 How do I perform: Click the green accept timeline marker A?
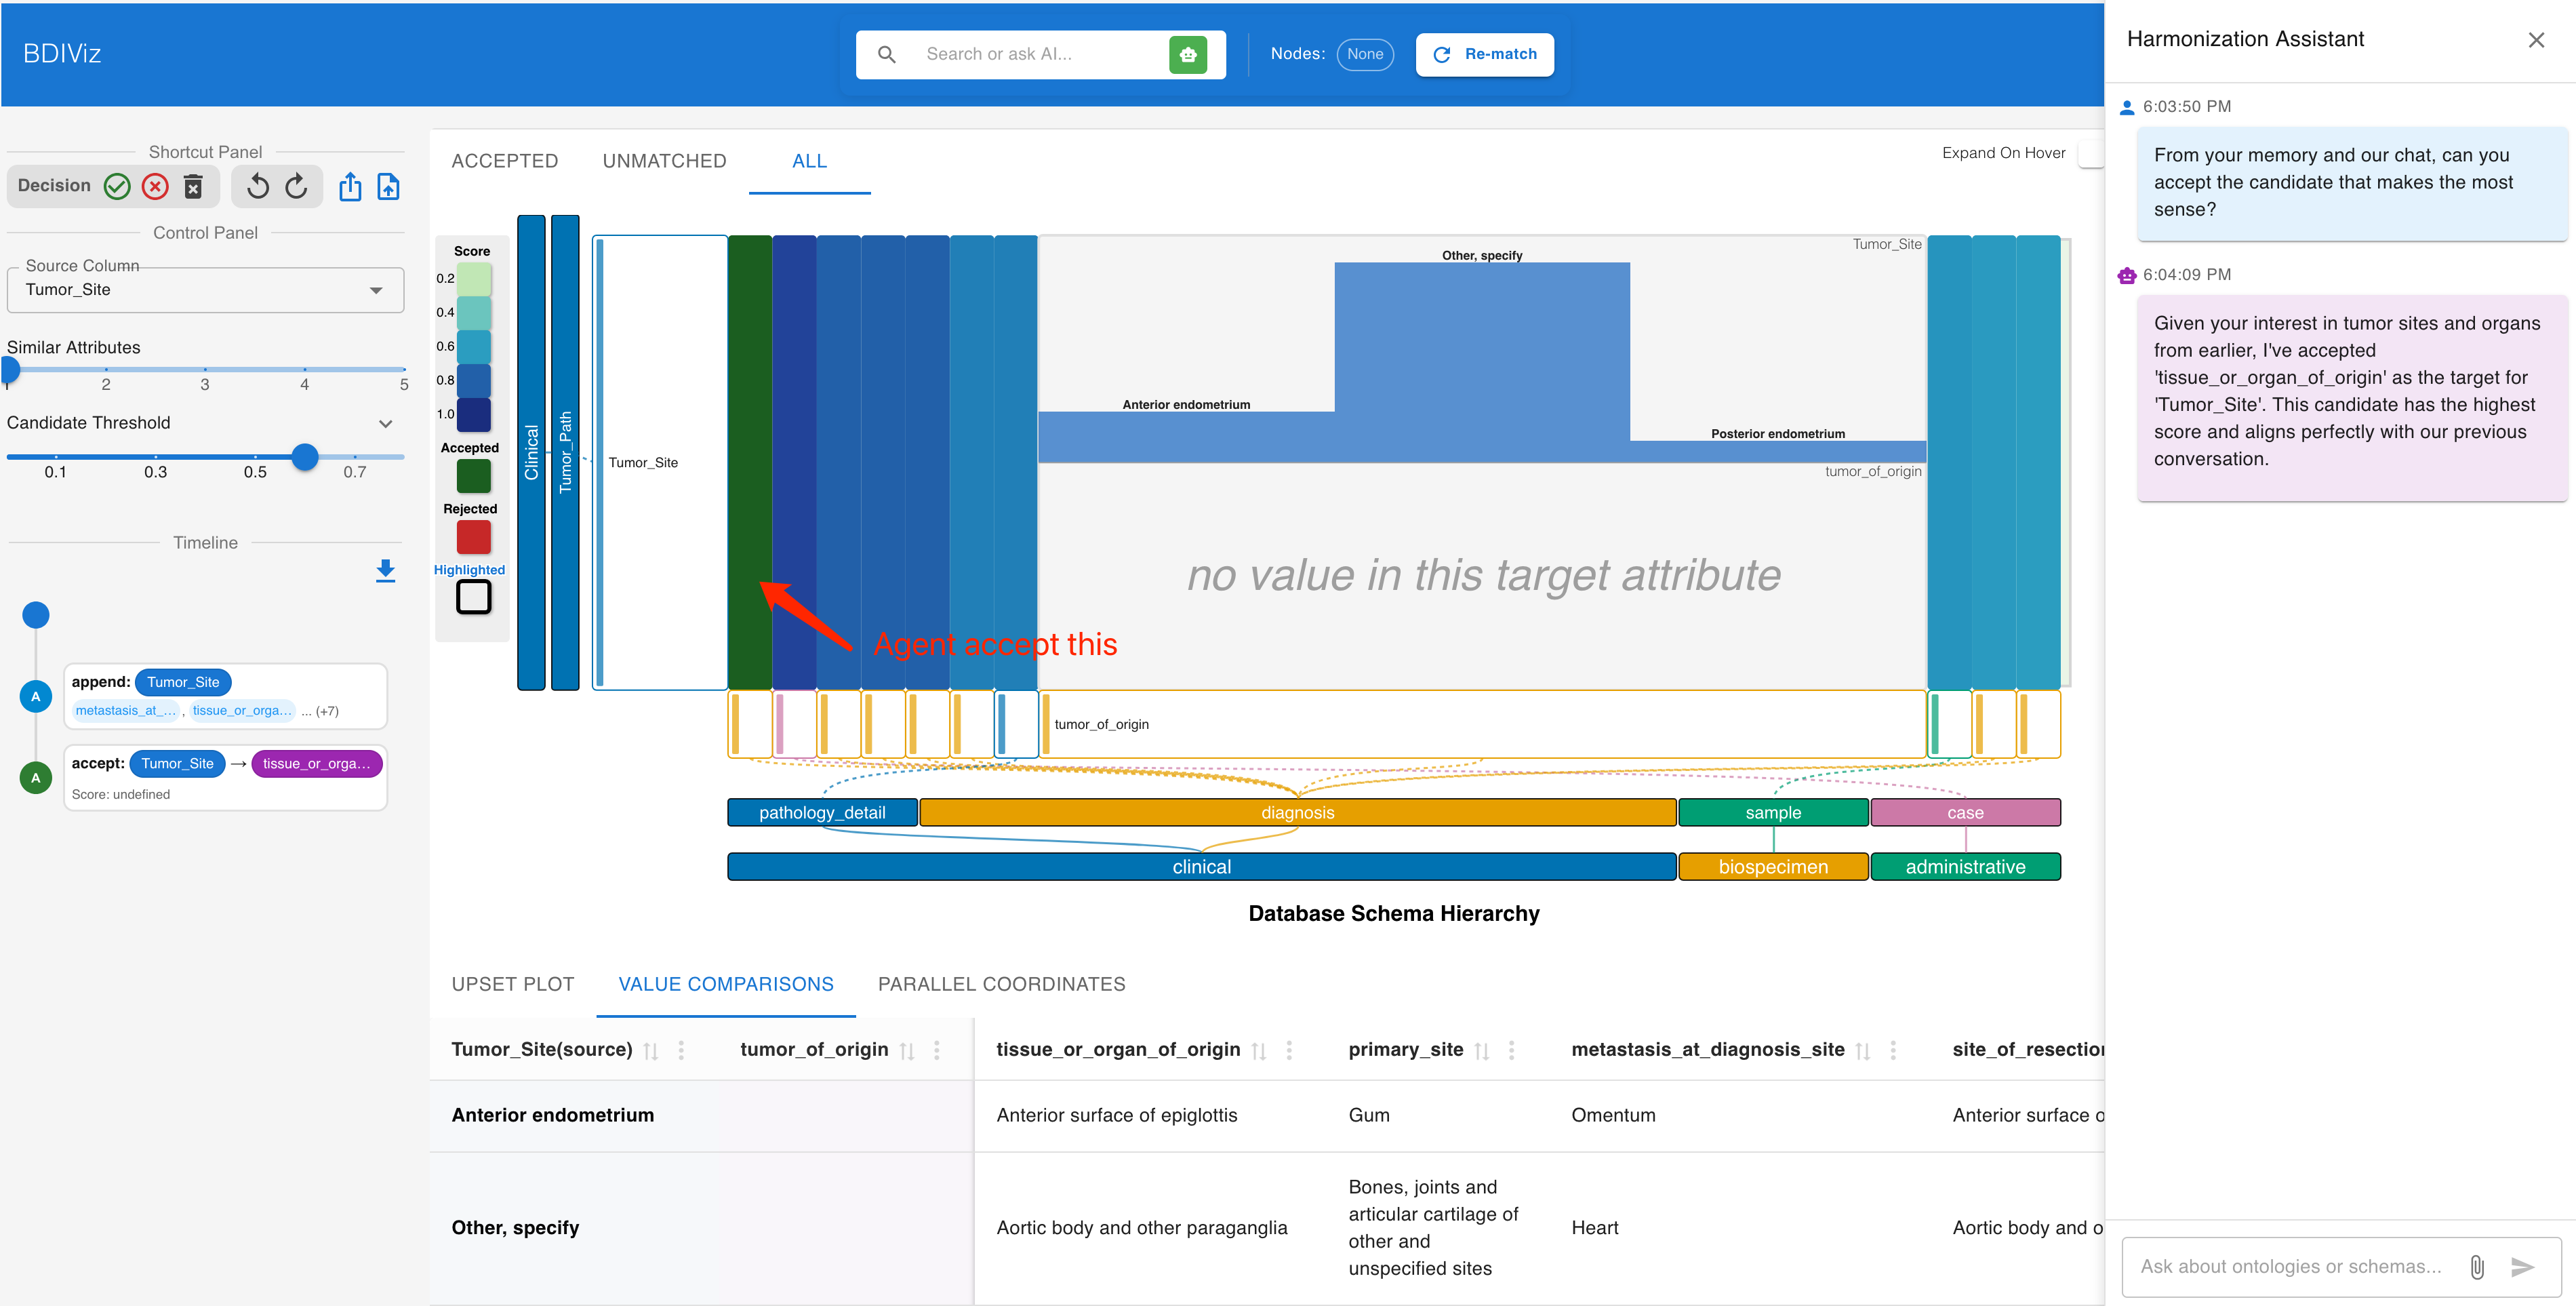pos(36,777)
